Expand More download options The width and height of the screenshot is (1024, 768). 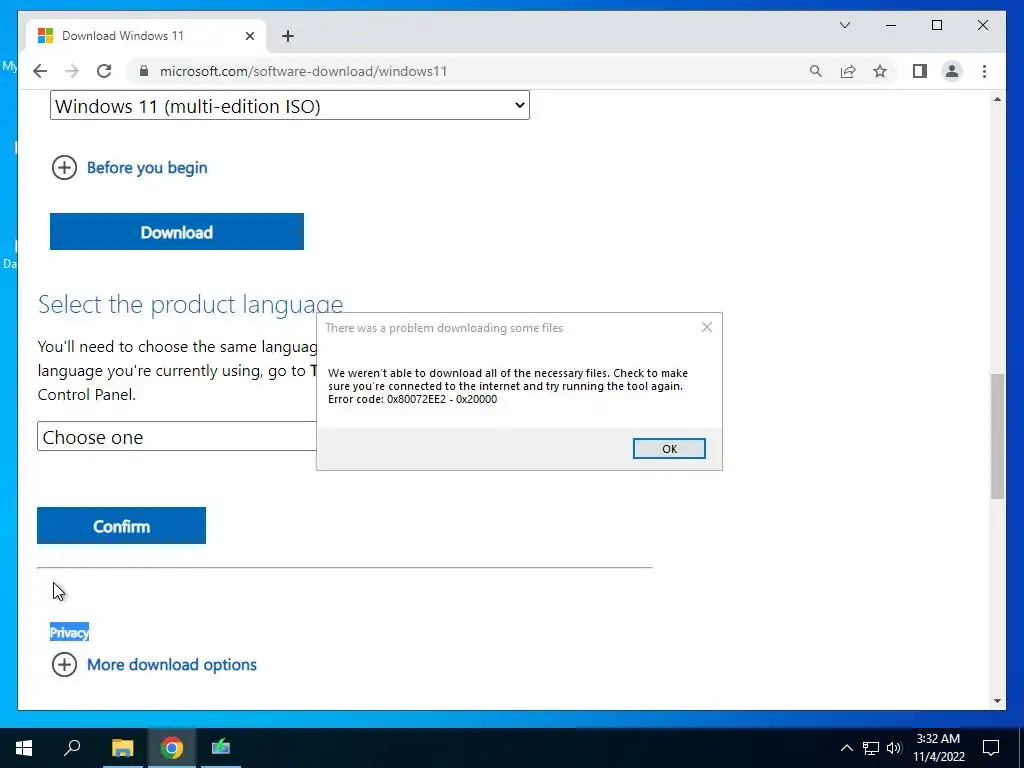pyautogui.click(x=154, y=665)
